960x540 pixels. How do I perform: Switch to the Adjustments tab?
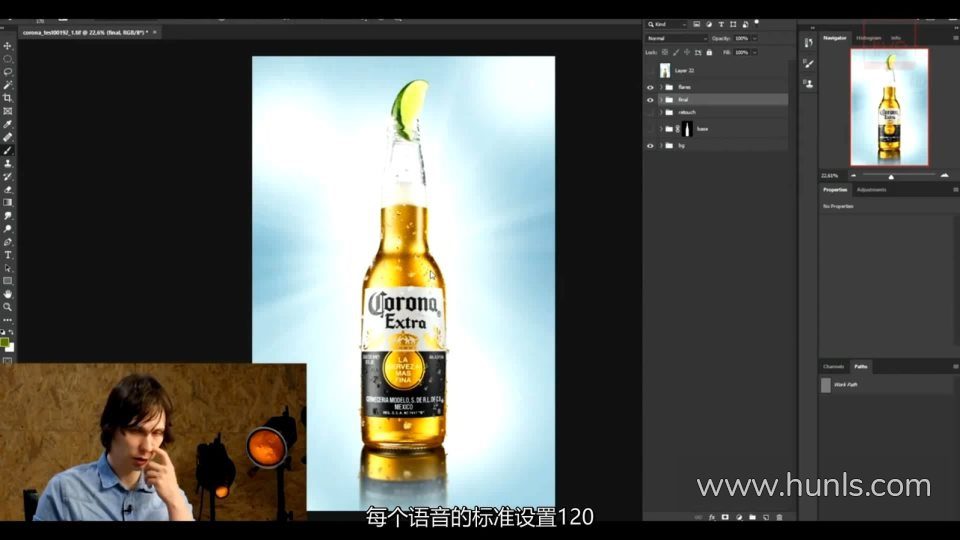pos(871,190)
